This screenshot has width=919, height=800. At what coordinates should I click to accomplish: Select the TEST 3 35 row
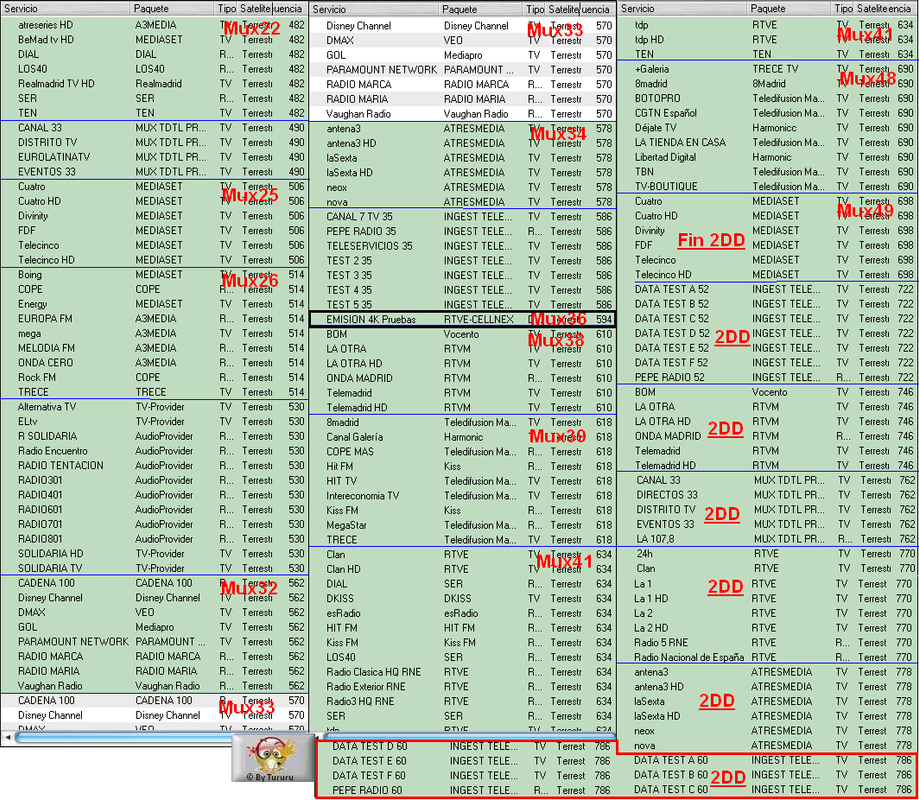click(x=462, y=275)
